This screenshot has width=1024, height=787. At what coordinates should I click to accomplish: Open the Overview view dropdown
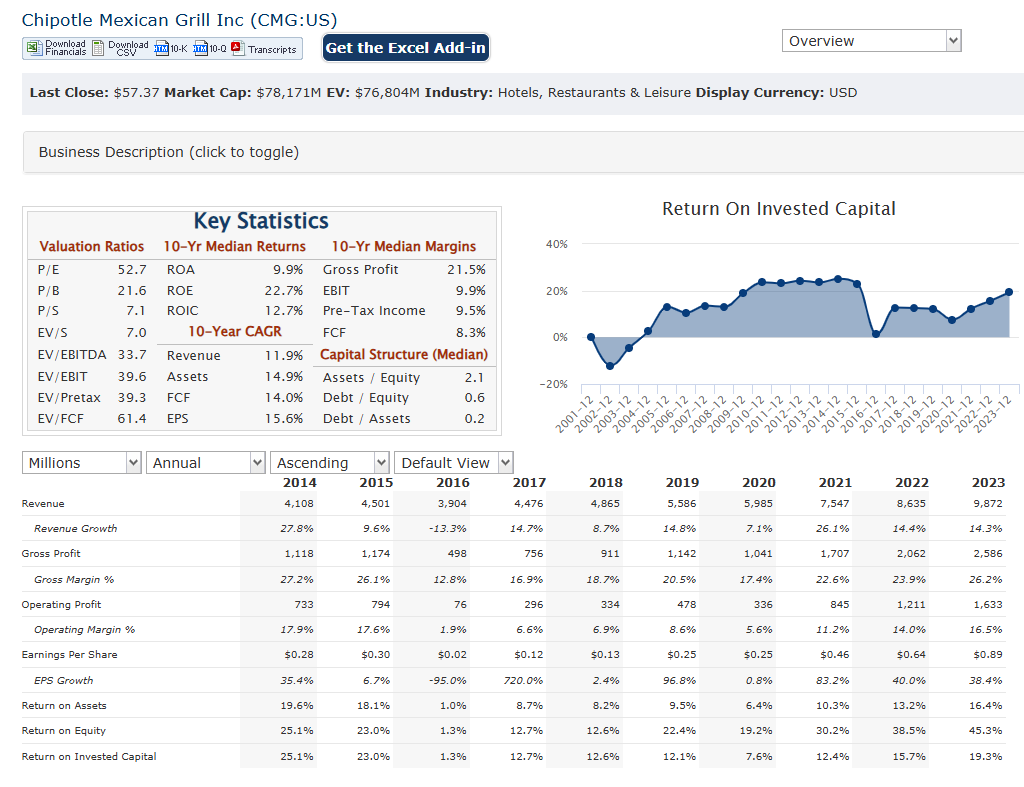click(x=871, y=41)
